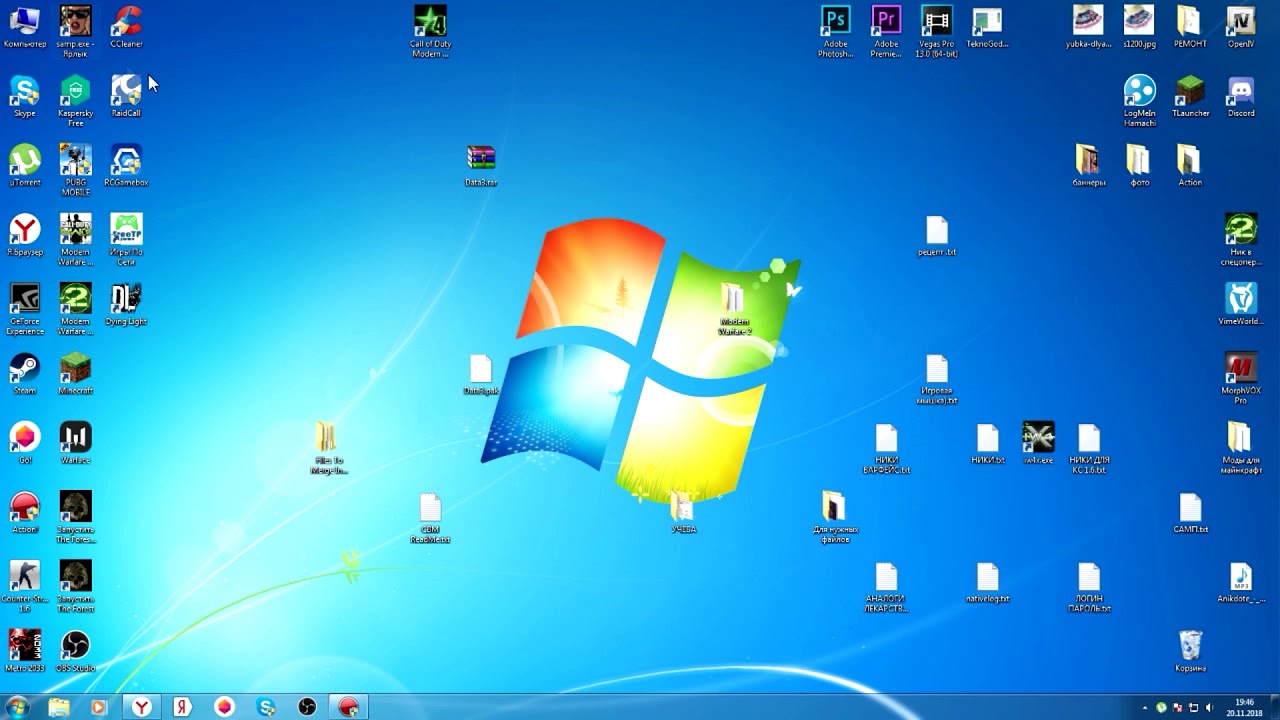Launch the samp.exe shortcut
This screenshot has height=720, width=1280.
click(x=75, y=31)
